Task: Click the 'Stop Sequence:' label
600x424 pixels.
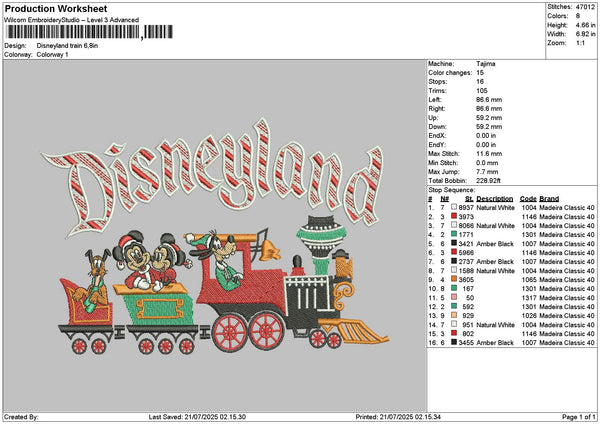Action: [452, 190]
